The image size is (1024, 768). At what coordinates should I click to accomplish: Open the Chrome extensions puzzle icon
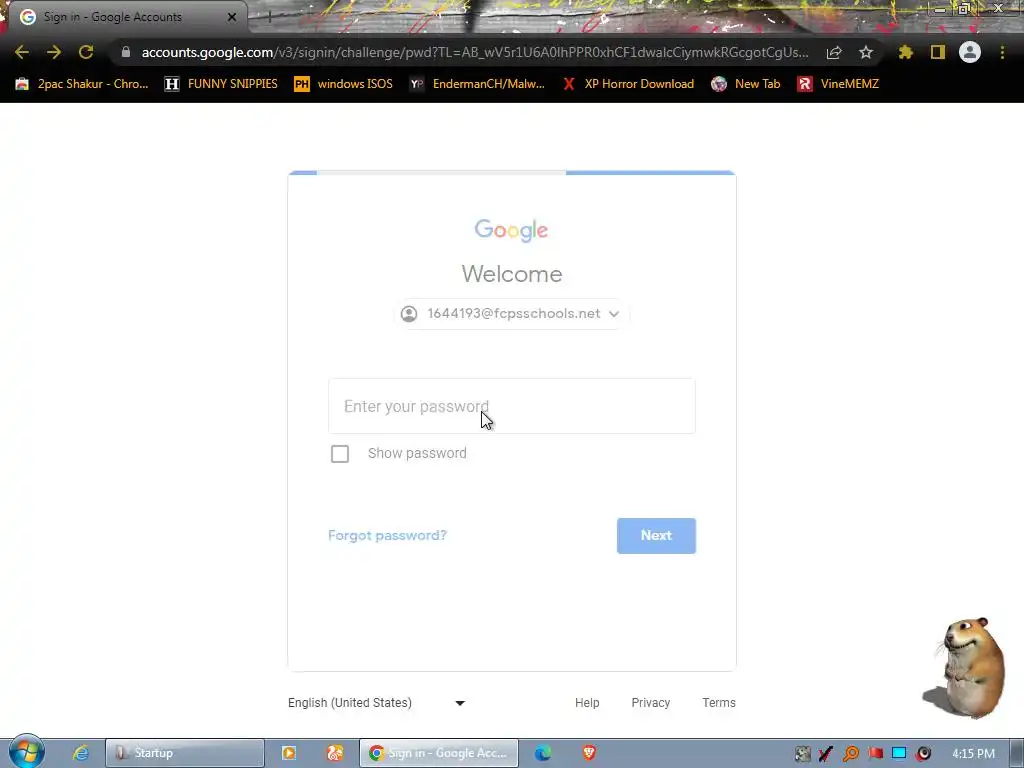[906, 52]
